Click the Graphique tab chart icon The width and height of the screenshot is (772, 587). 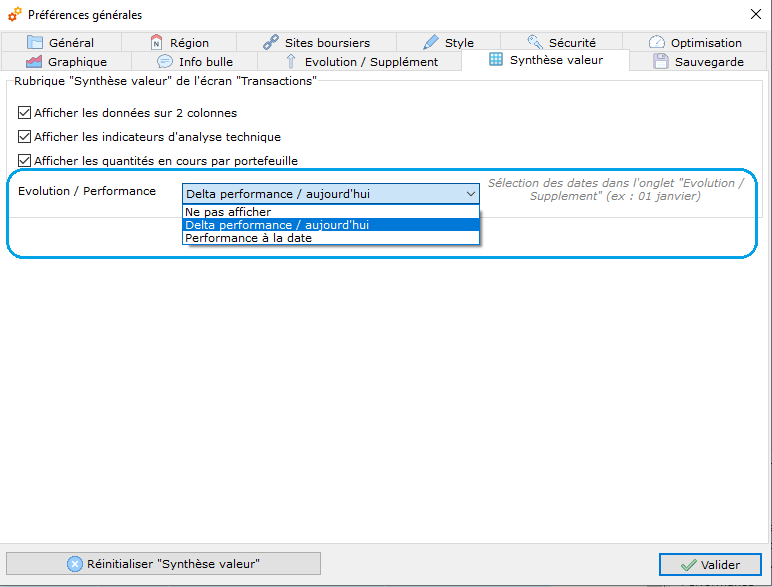click(x=34, y=62)
